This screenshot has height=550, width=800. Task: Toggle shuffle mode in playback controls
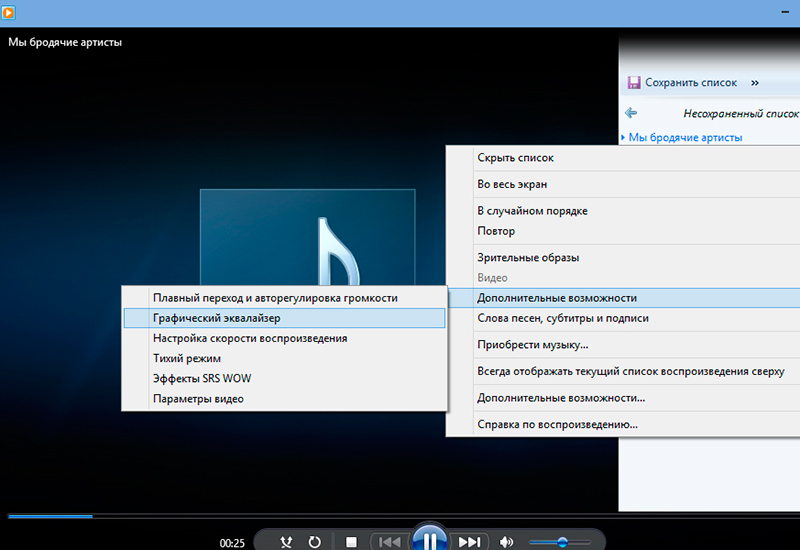click(x=288, y=542)
